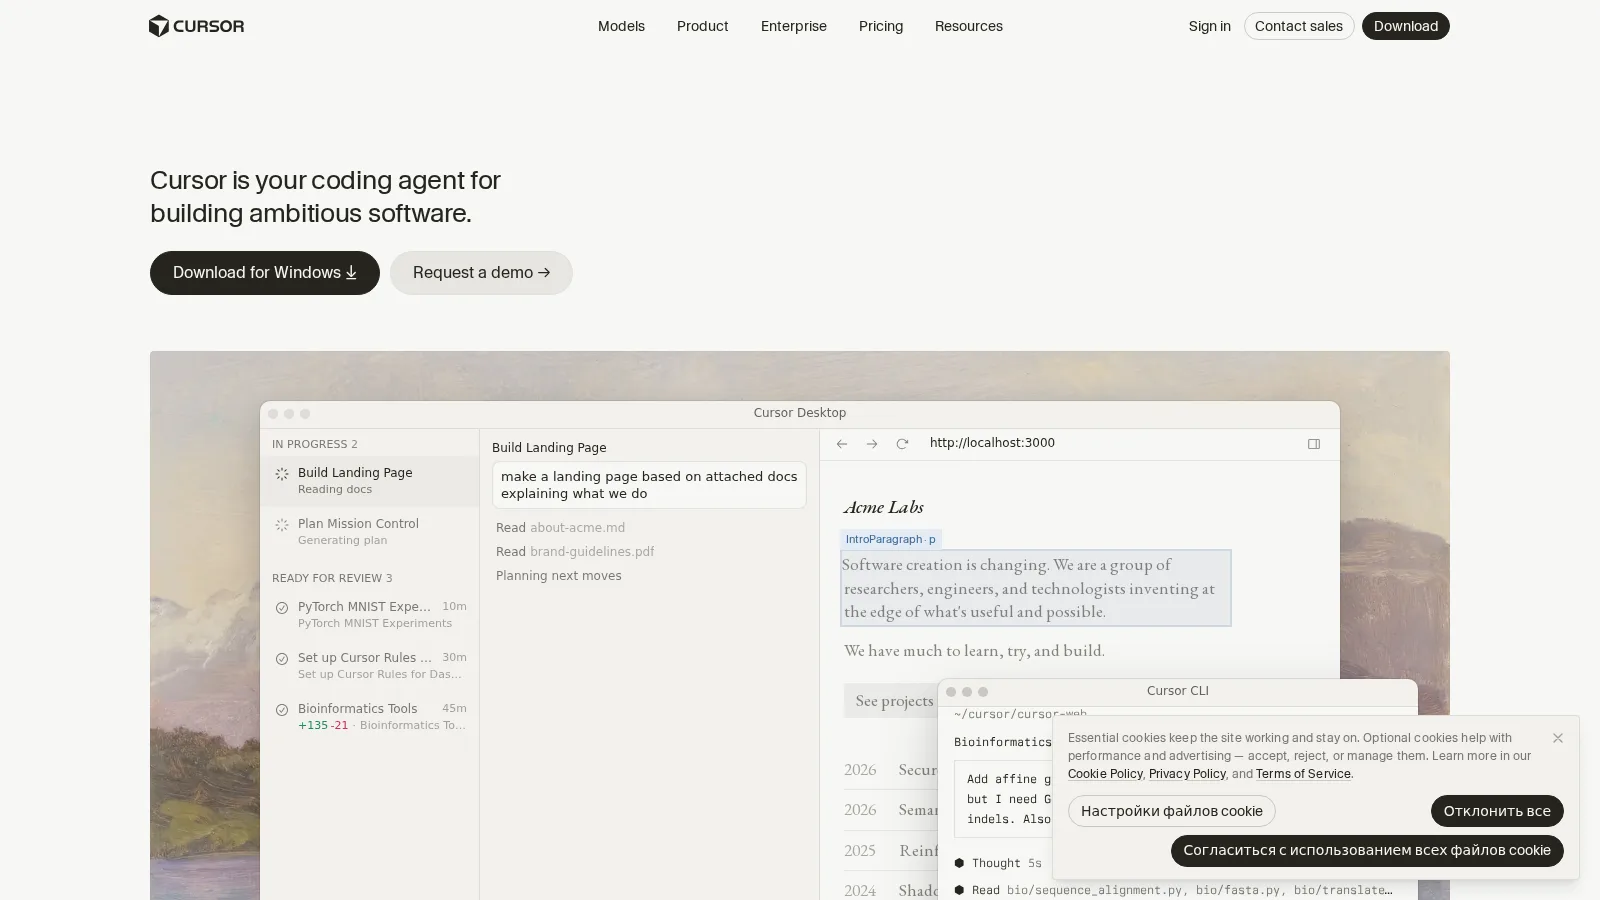The width and height of the screenshot is (1600, 900).
Task: Click Download for Windows button
Action: tap(265, 273)
